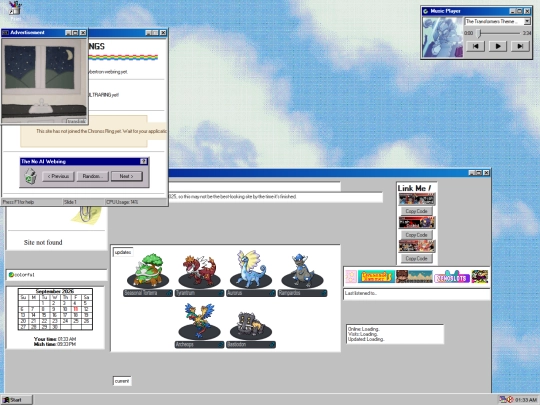This screenshot has height=405, width=540.
Task: Click the colorful site button beside ZEHOSLOTS
Action: tap(480, 277)
